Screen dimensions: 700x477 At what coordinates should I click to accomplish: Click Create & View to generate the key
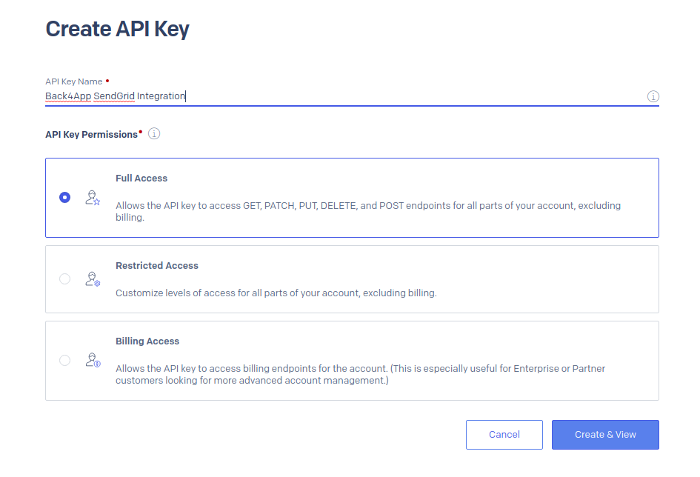pyautogui.click(x=605, y=435)
